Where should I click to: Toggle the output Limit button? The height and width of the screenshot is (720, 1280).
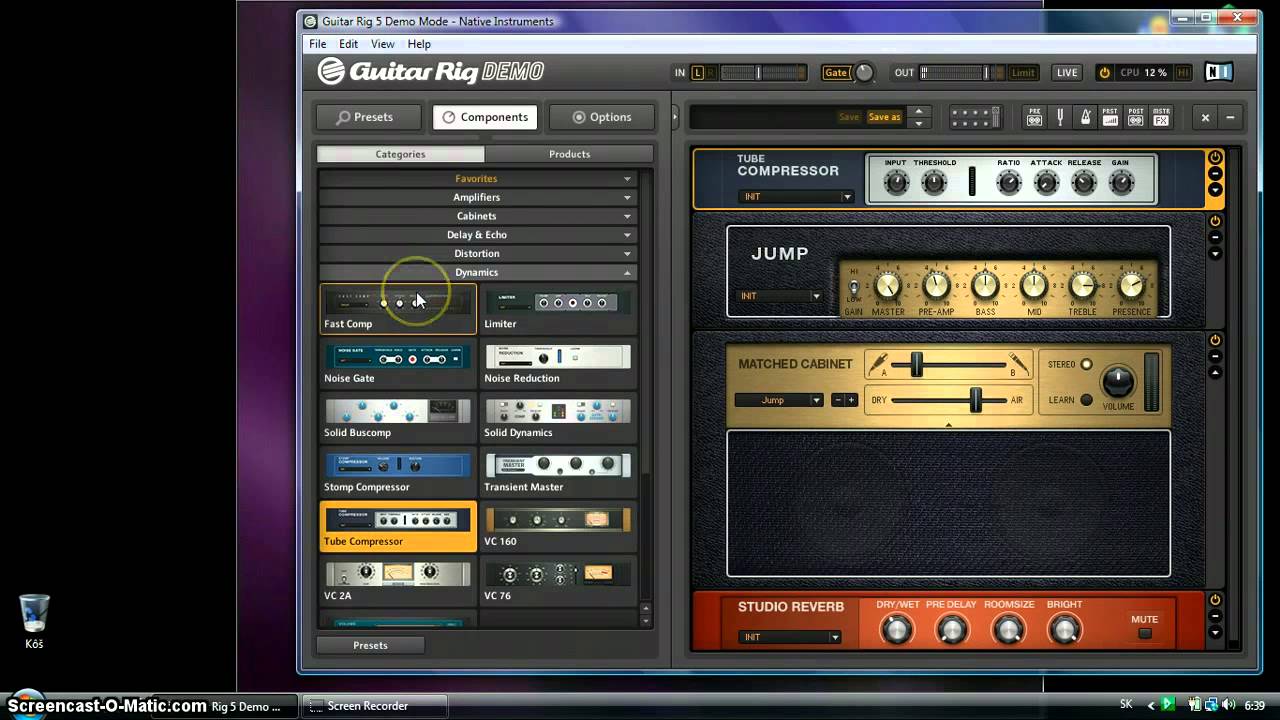coord(1023,73)
